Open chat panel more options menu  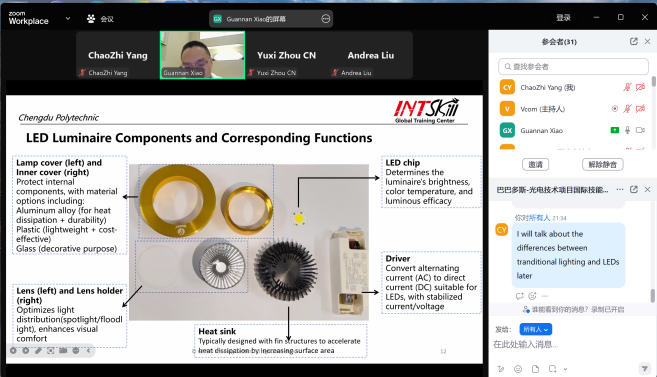[620, 190]
